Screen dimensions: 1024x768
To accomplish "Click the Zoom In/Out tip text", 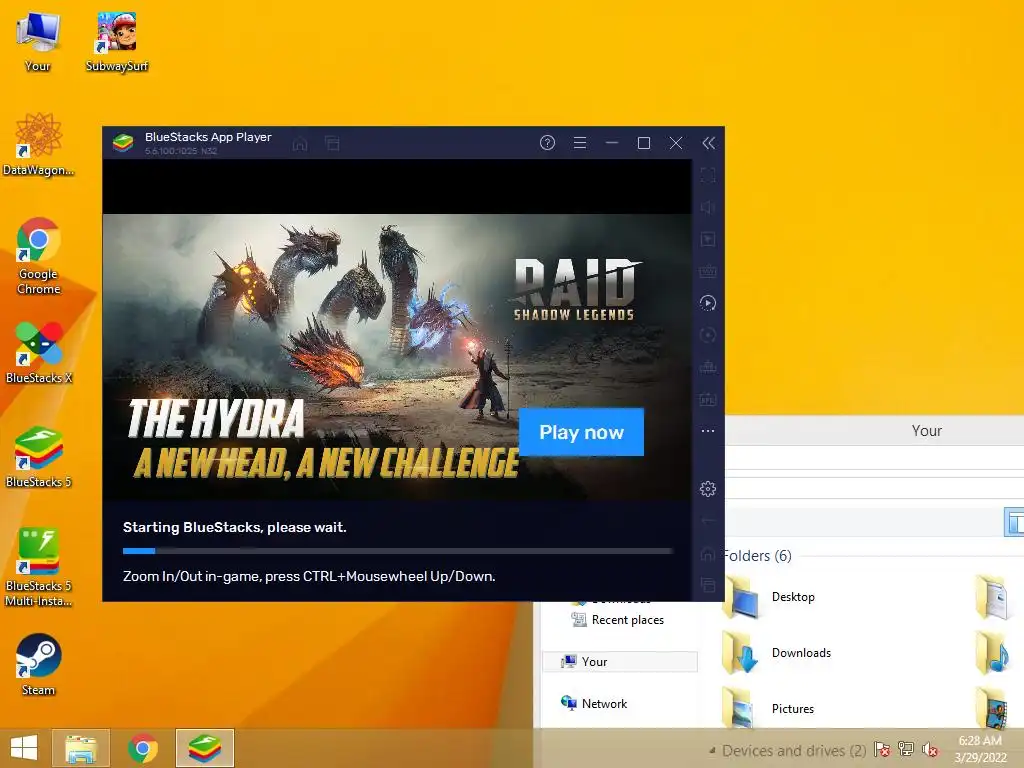I will point(309,577).
